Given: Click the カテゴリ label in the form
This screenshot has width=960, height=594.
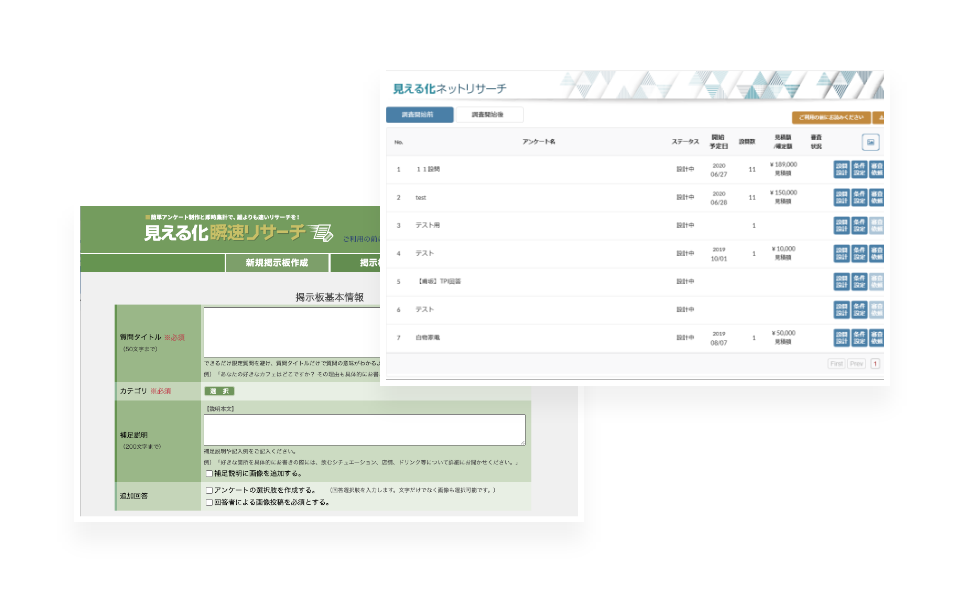Looking at the screenshot, I should point(133,391).
